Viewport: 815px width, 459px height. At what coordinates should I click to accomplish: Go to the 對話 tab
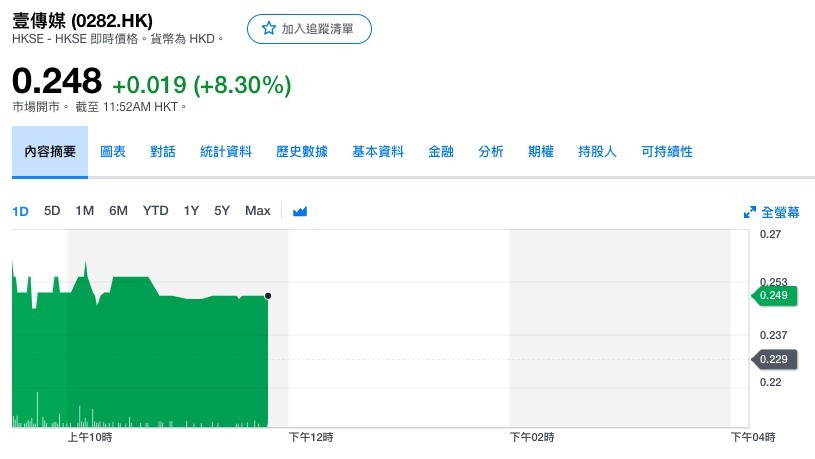pyautogui.click(x=163, y=152)
